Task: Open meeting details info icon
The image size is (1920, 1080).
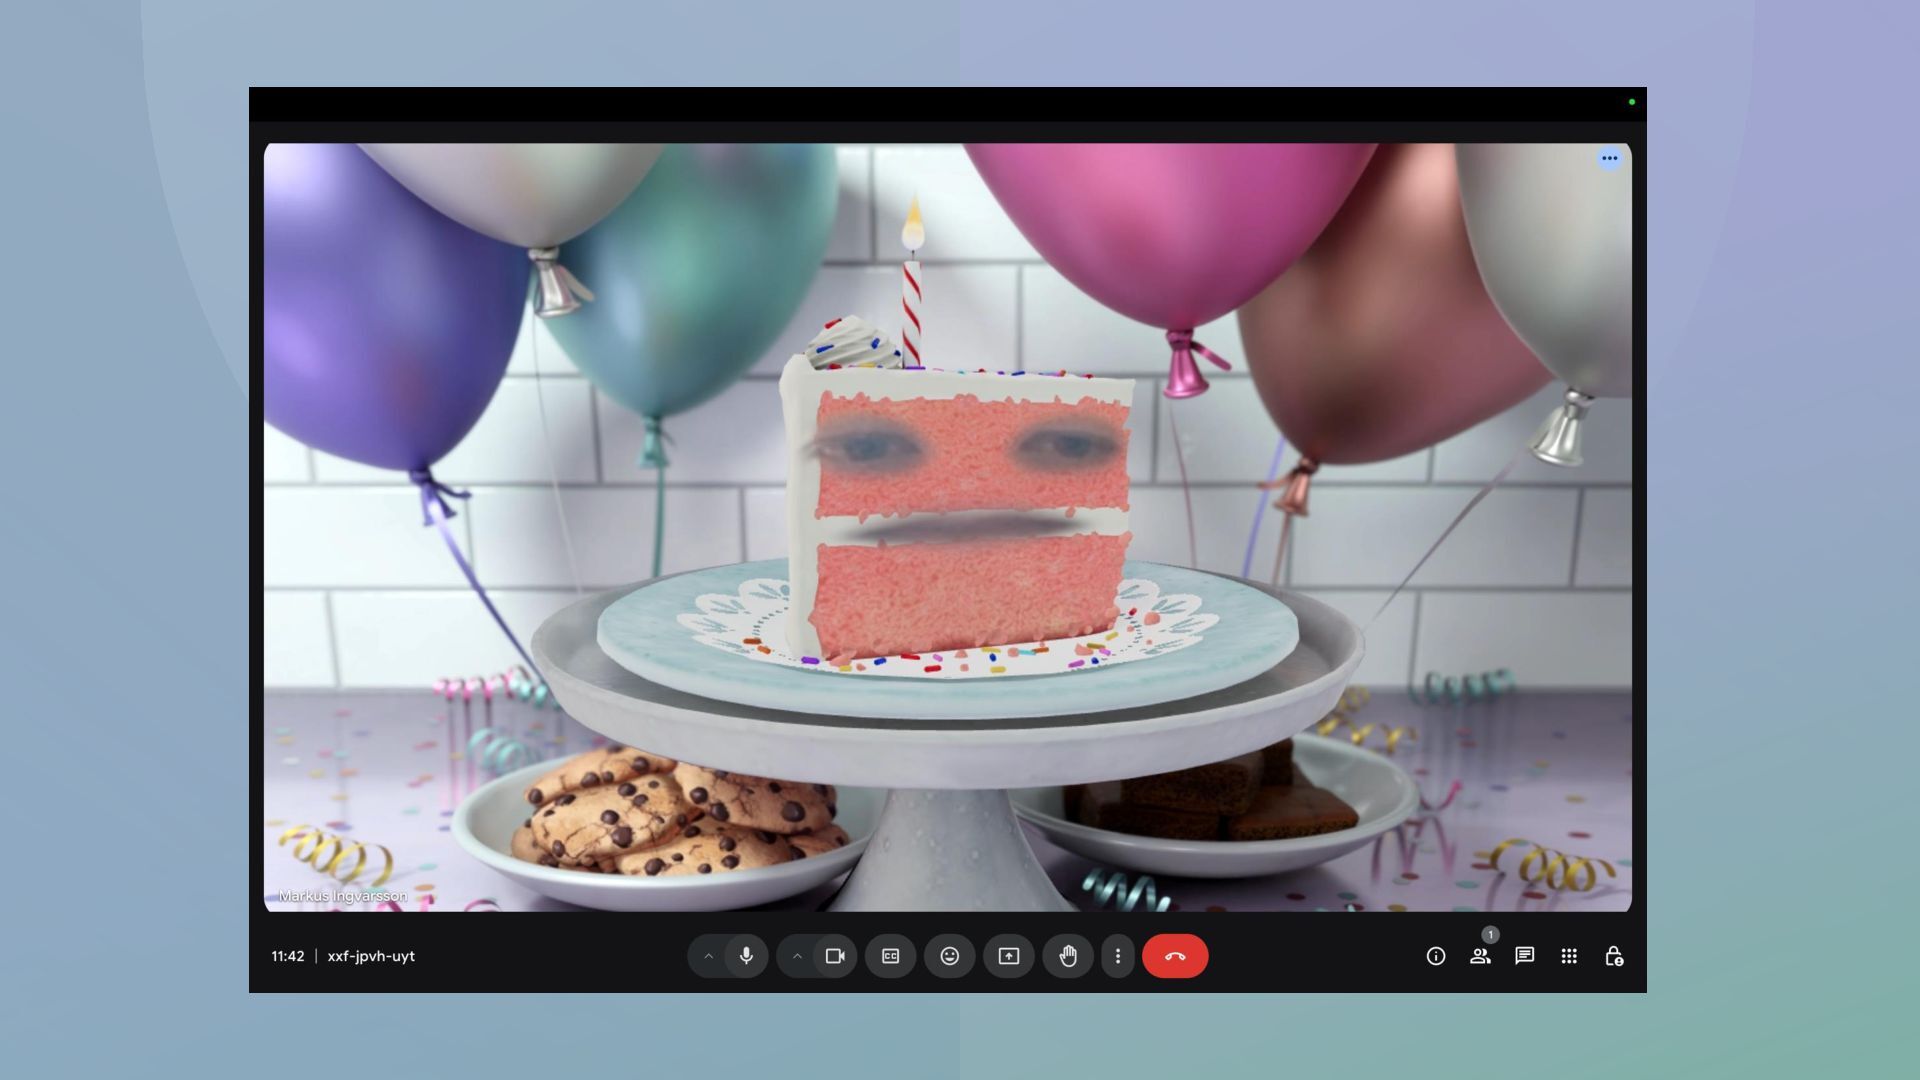Action: pyautogui.click(x=1436, y=956)
